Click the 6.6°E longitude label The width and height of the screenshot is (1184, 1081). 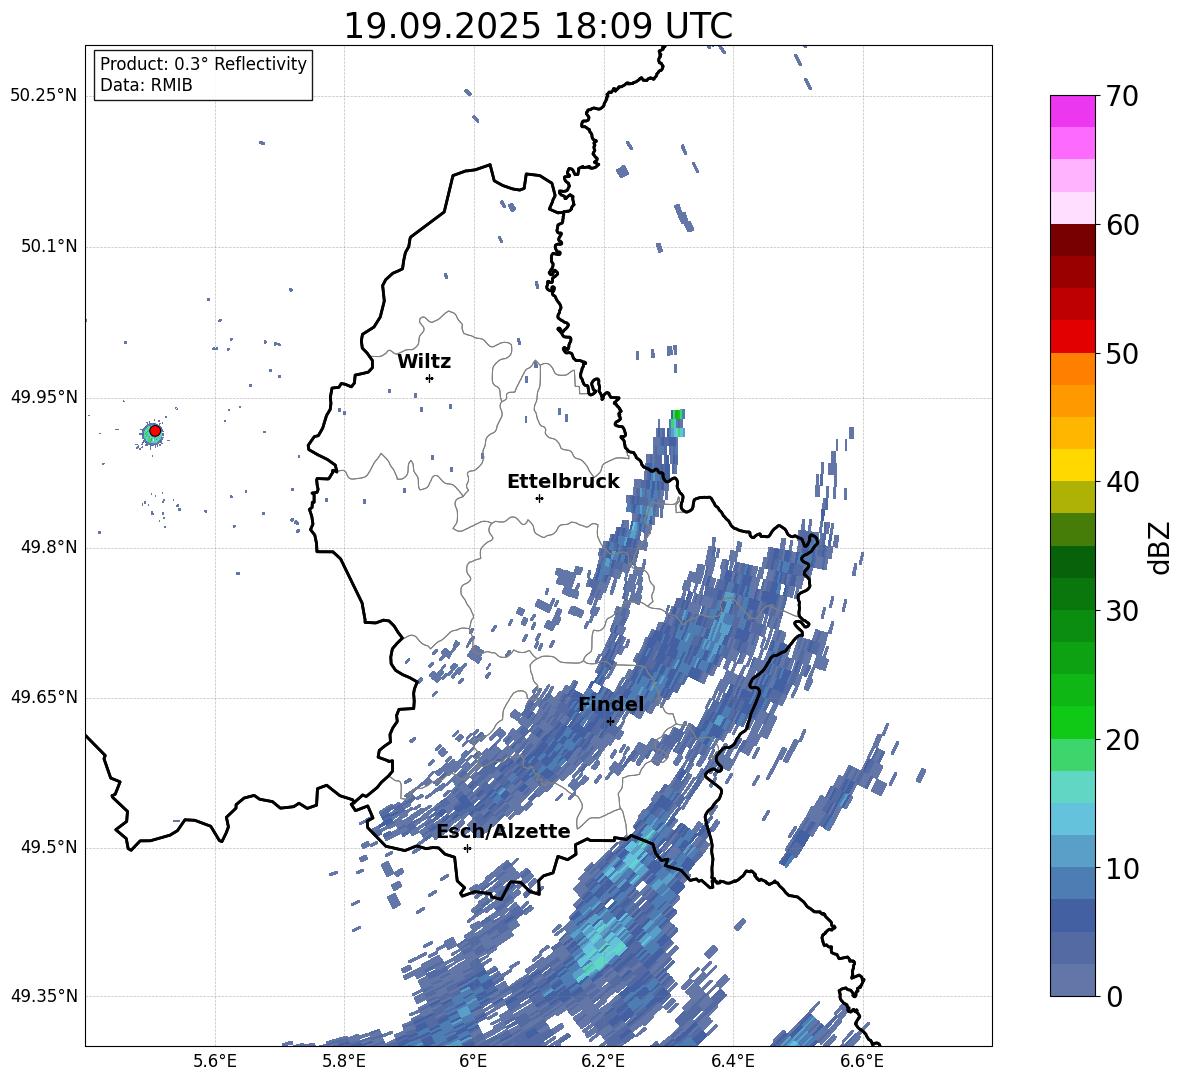[862, 1061]
